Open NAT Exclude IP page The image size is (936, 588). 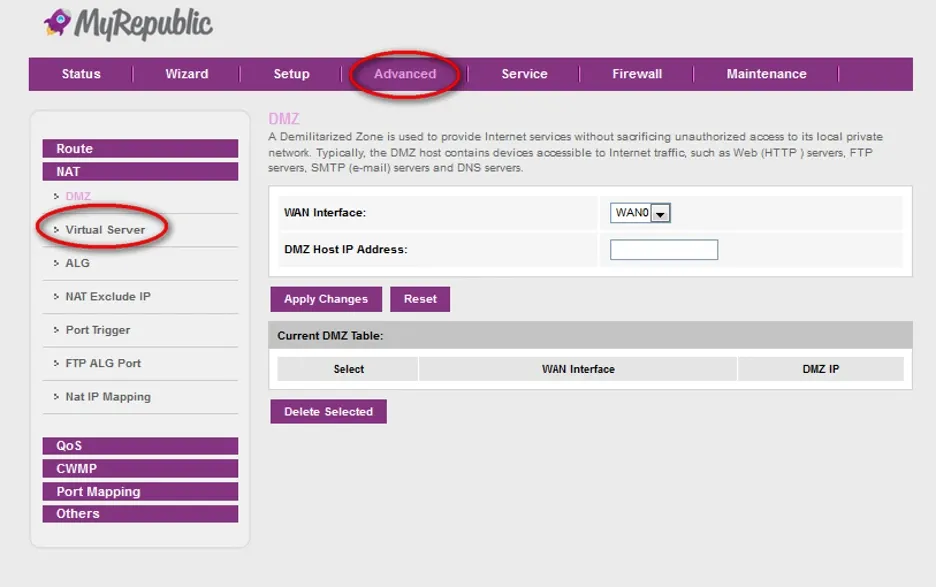(107, 297)
